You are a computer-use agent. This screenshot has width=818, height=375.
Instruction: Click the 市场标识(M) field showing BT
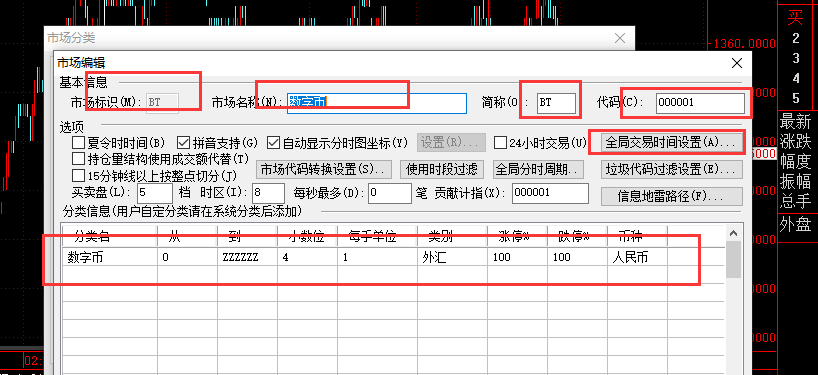tap(163, 103)
